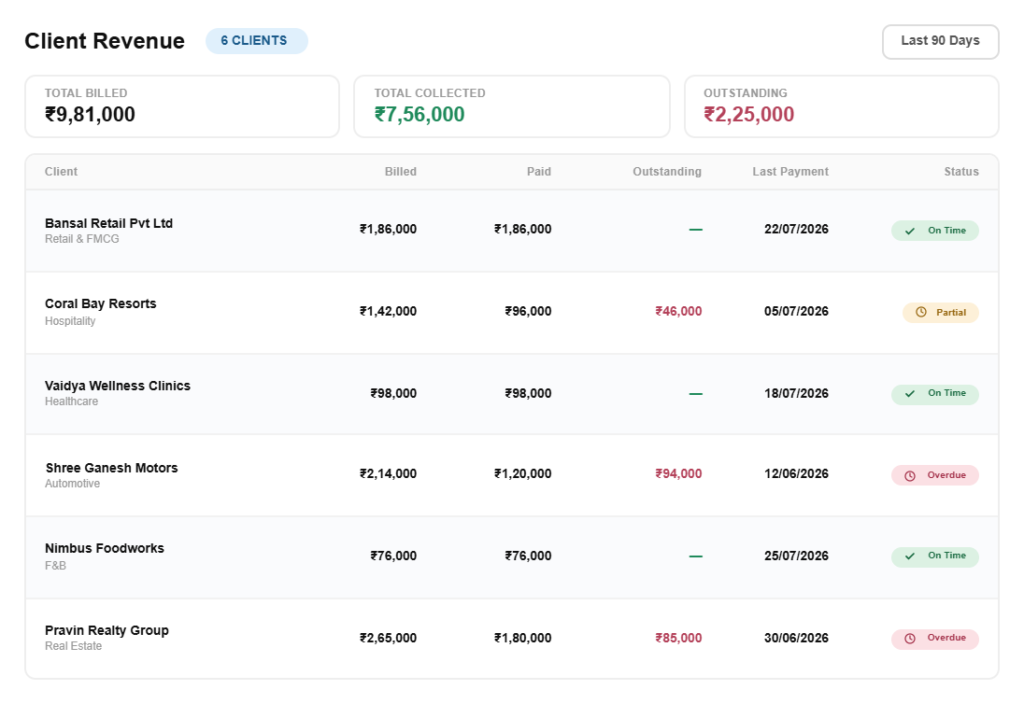Click the ₹96,000 paid amount
This screenshot has width=1024, height=704.
(x=528, y=312)
